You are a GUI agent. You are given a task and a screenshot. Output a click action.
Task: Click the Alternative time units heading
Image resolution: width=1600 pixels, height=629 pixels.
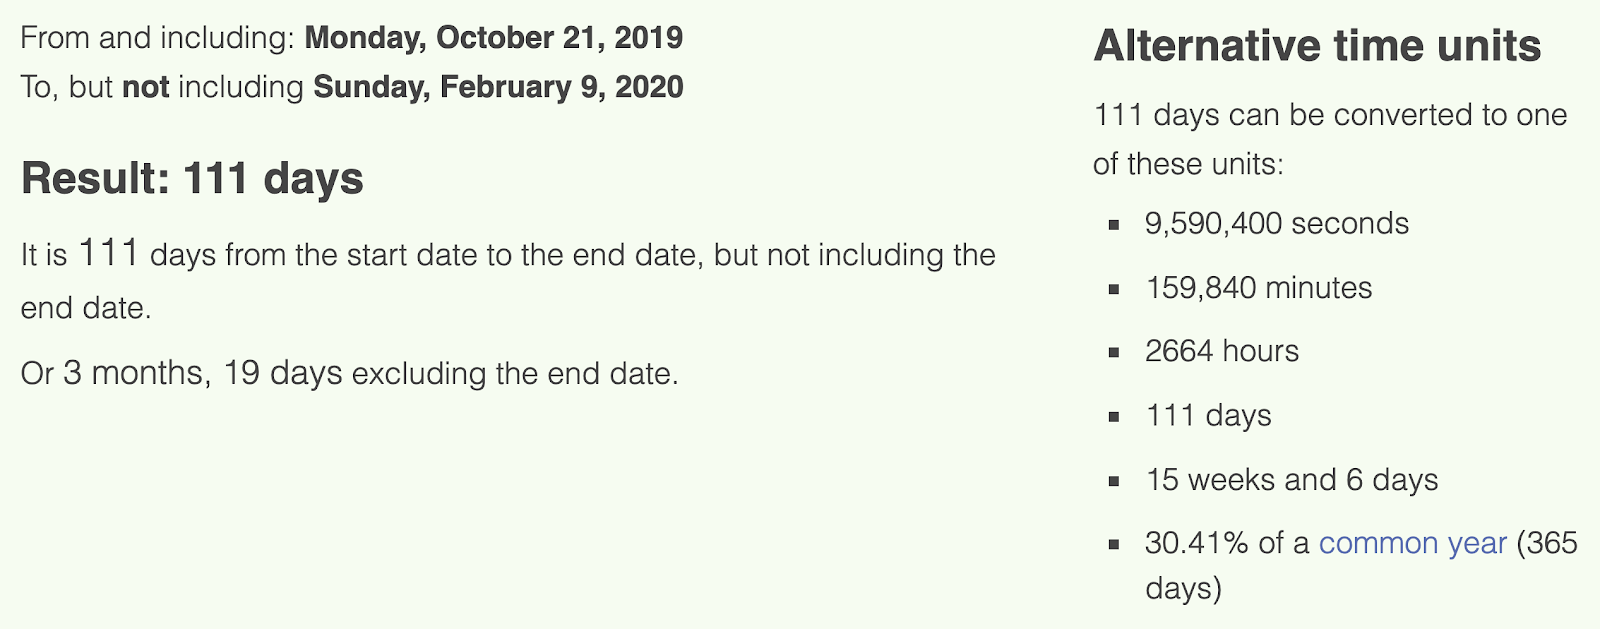(1317, 46)
